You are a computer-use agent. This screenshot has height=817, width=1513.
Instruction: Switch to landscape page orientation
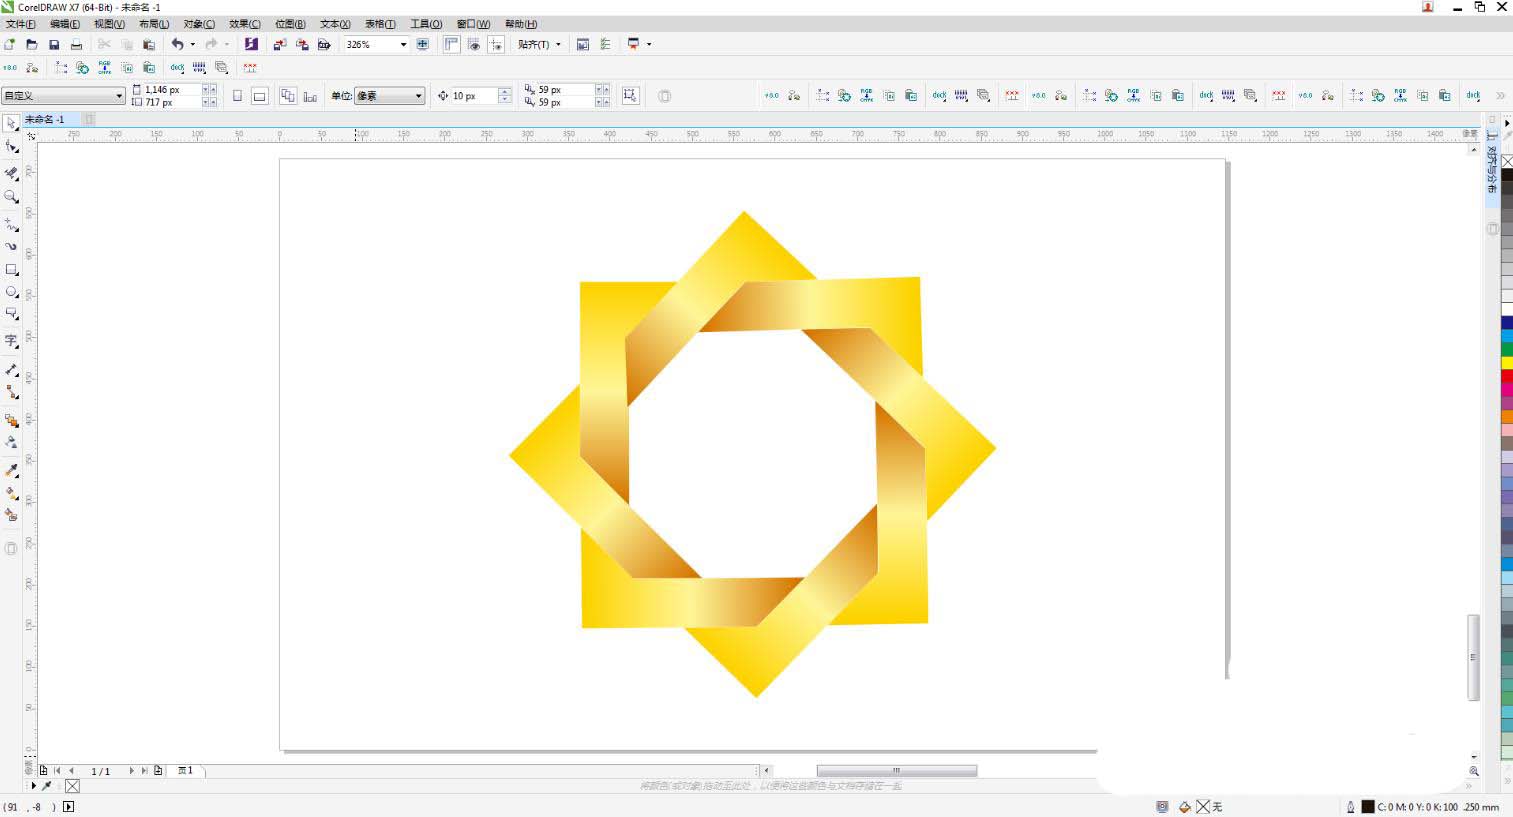(259, 96)
